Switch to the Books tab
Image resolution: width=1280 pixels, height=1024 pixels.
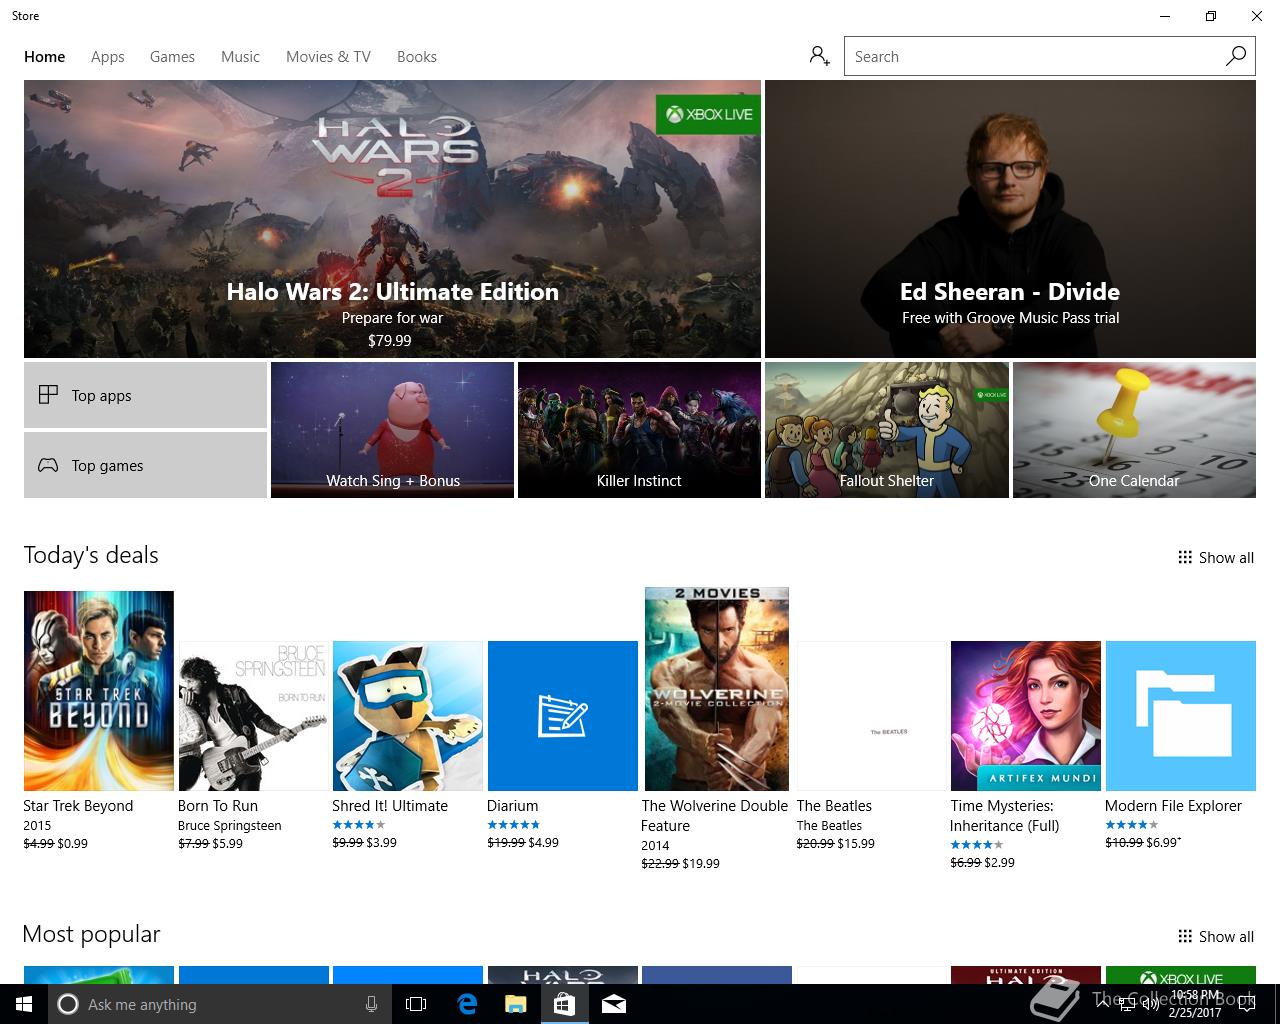(x=417, y=56)
